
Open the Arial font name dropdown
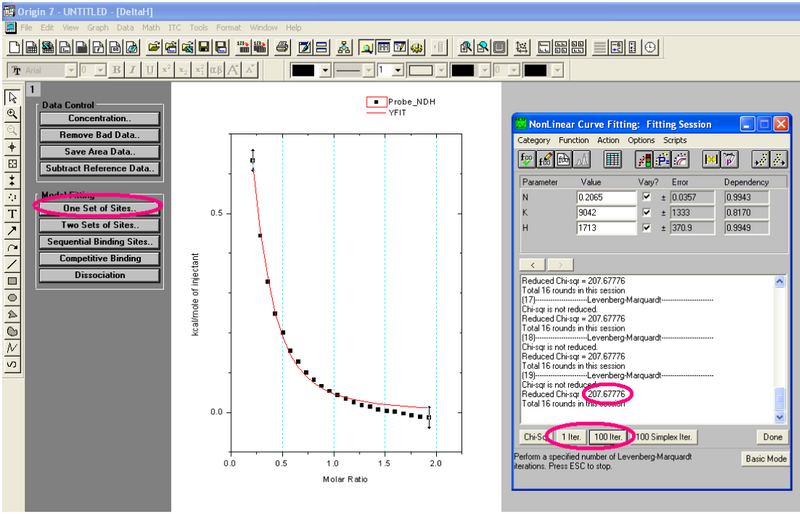[x=71, y=70]
